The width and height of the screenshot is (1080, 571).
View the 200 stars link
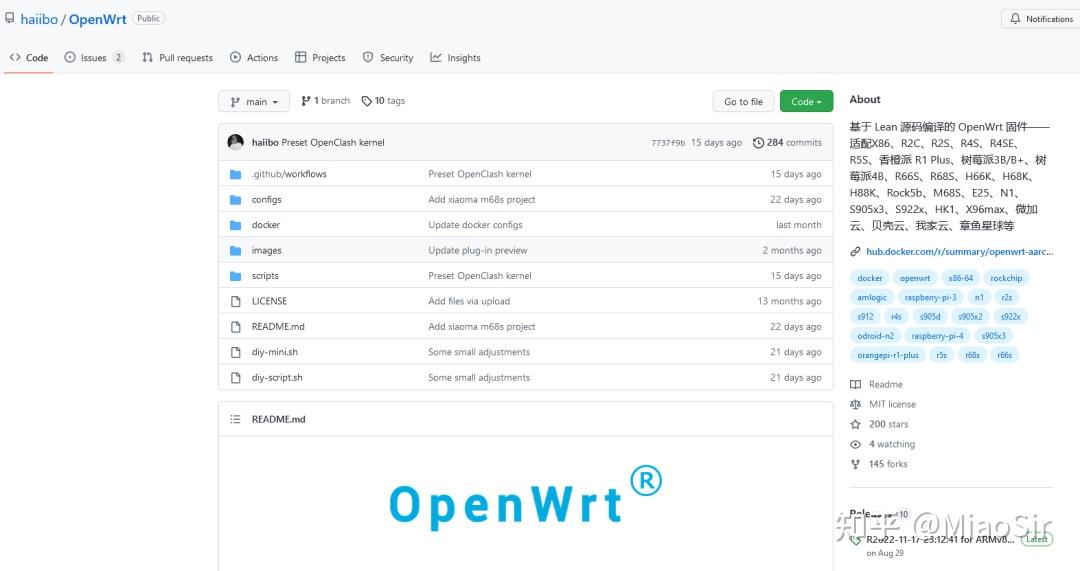(880, 424)
